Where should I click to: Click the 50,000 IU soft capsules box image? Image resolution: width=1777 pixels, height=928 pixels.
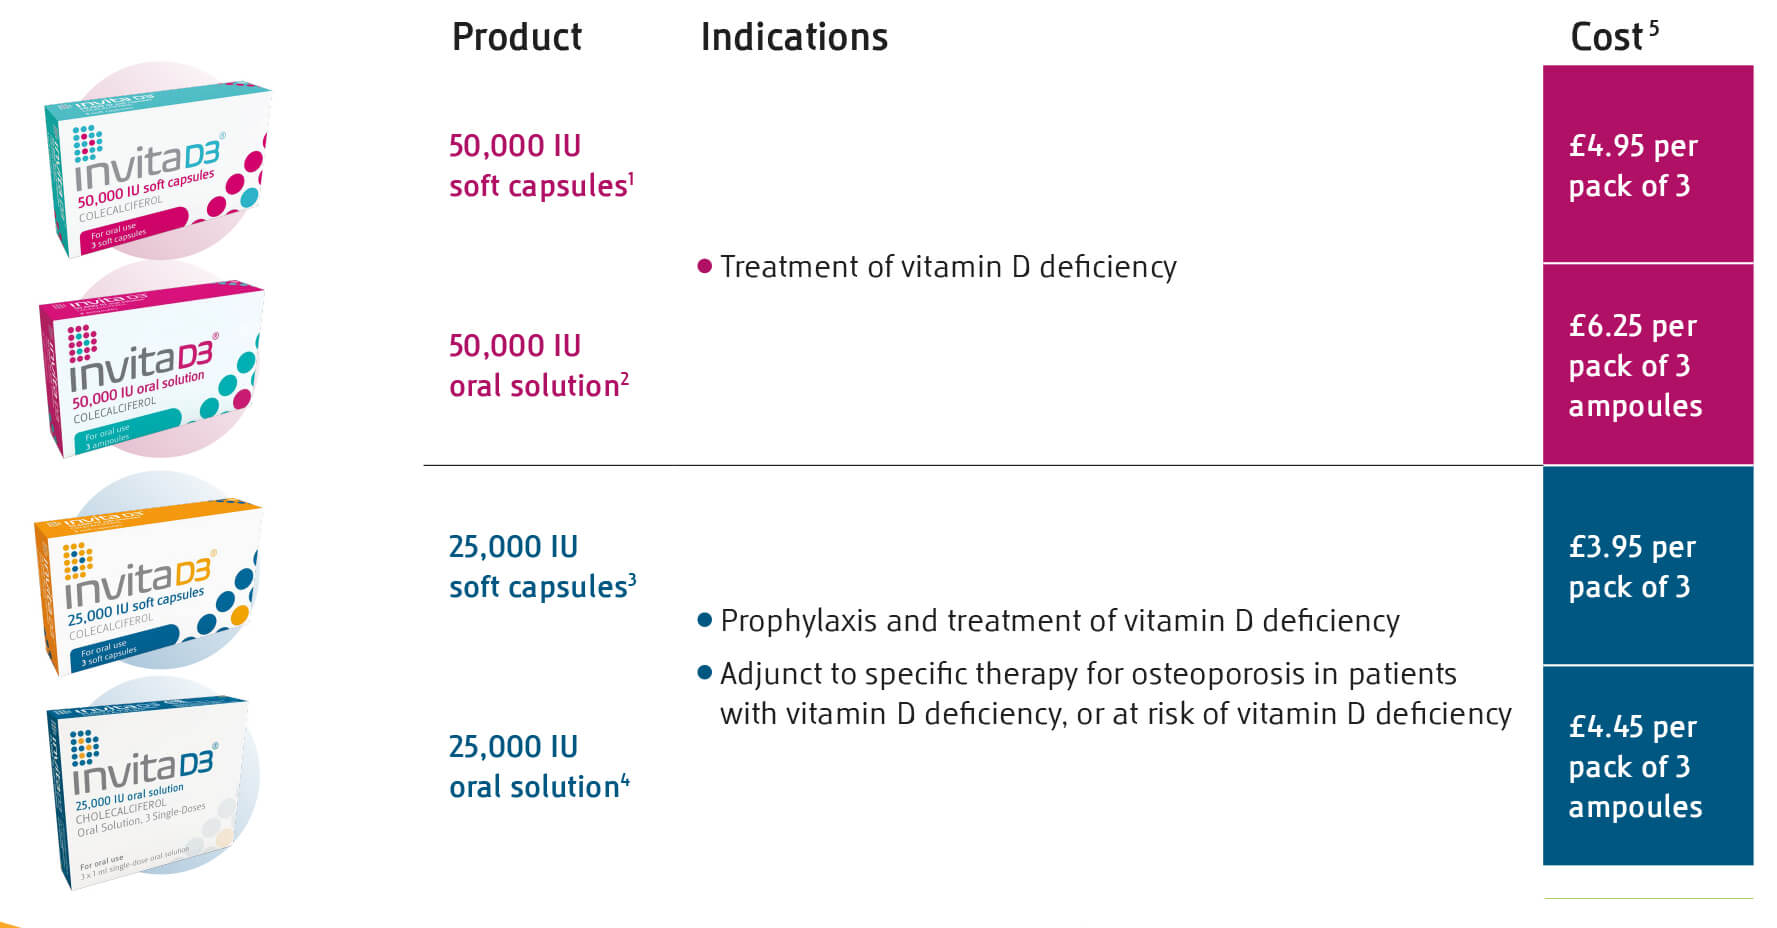(x=157, y=167)
